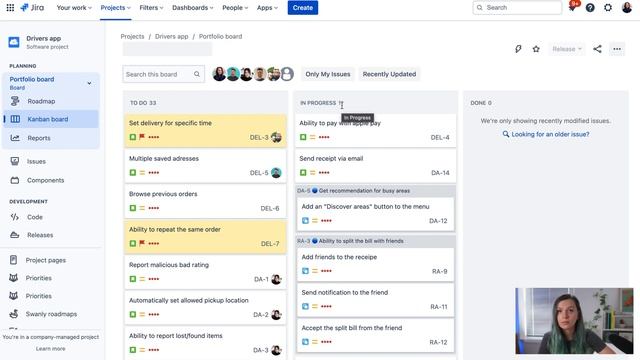Filter by the first assignee avatar

click(x=219, y=74)
